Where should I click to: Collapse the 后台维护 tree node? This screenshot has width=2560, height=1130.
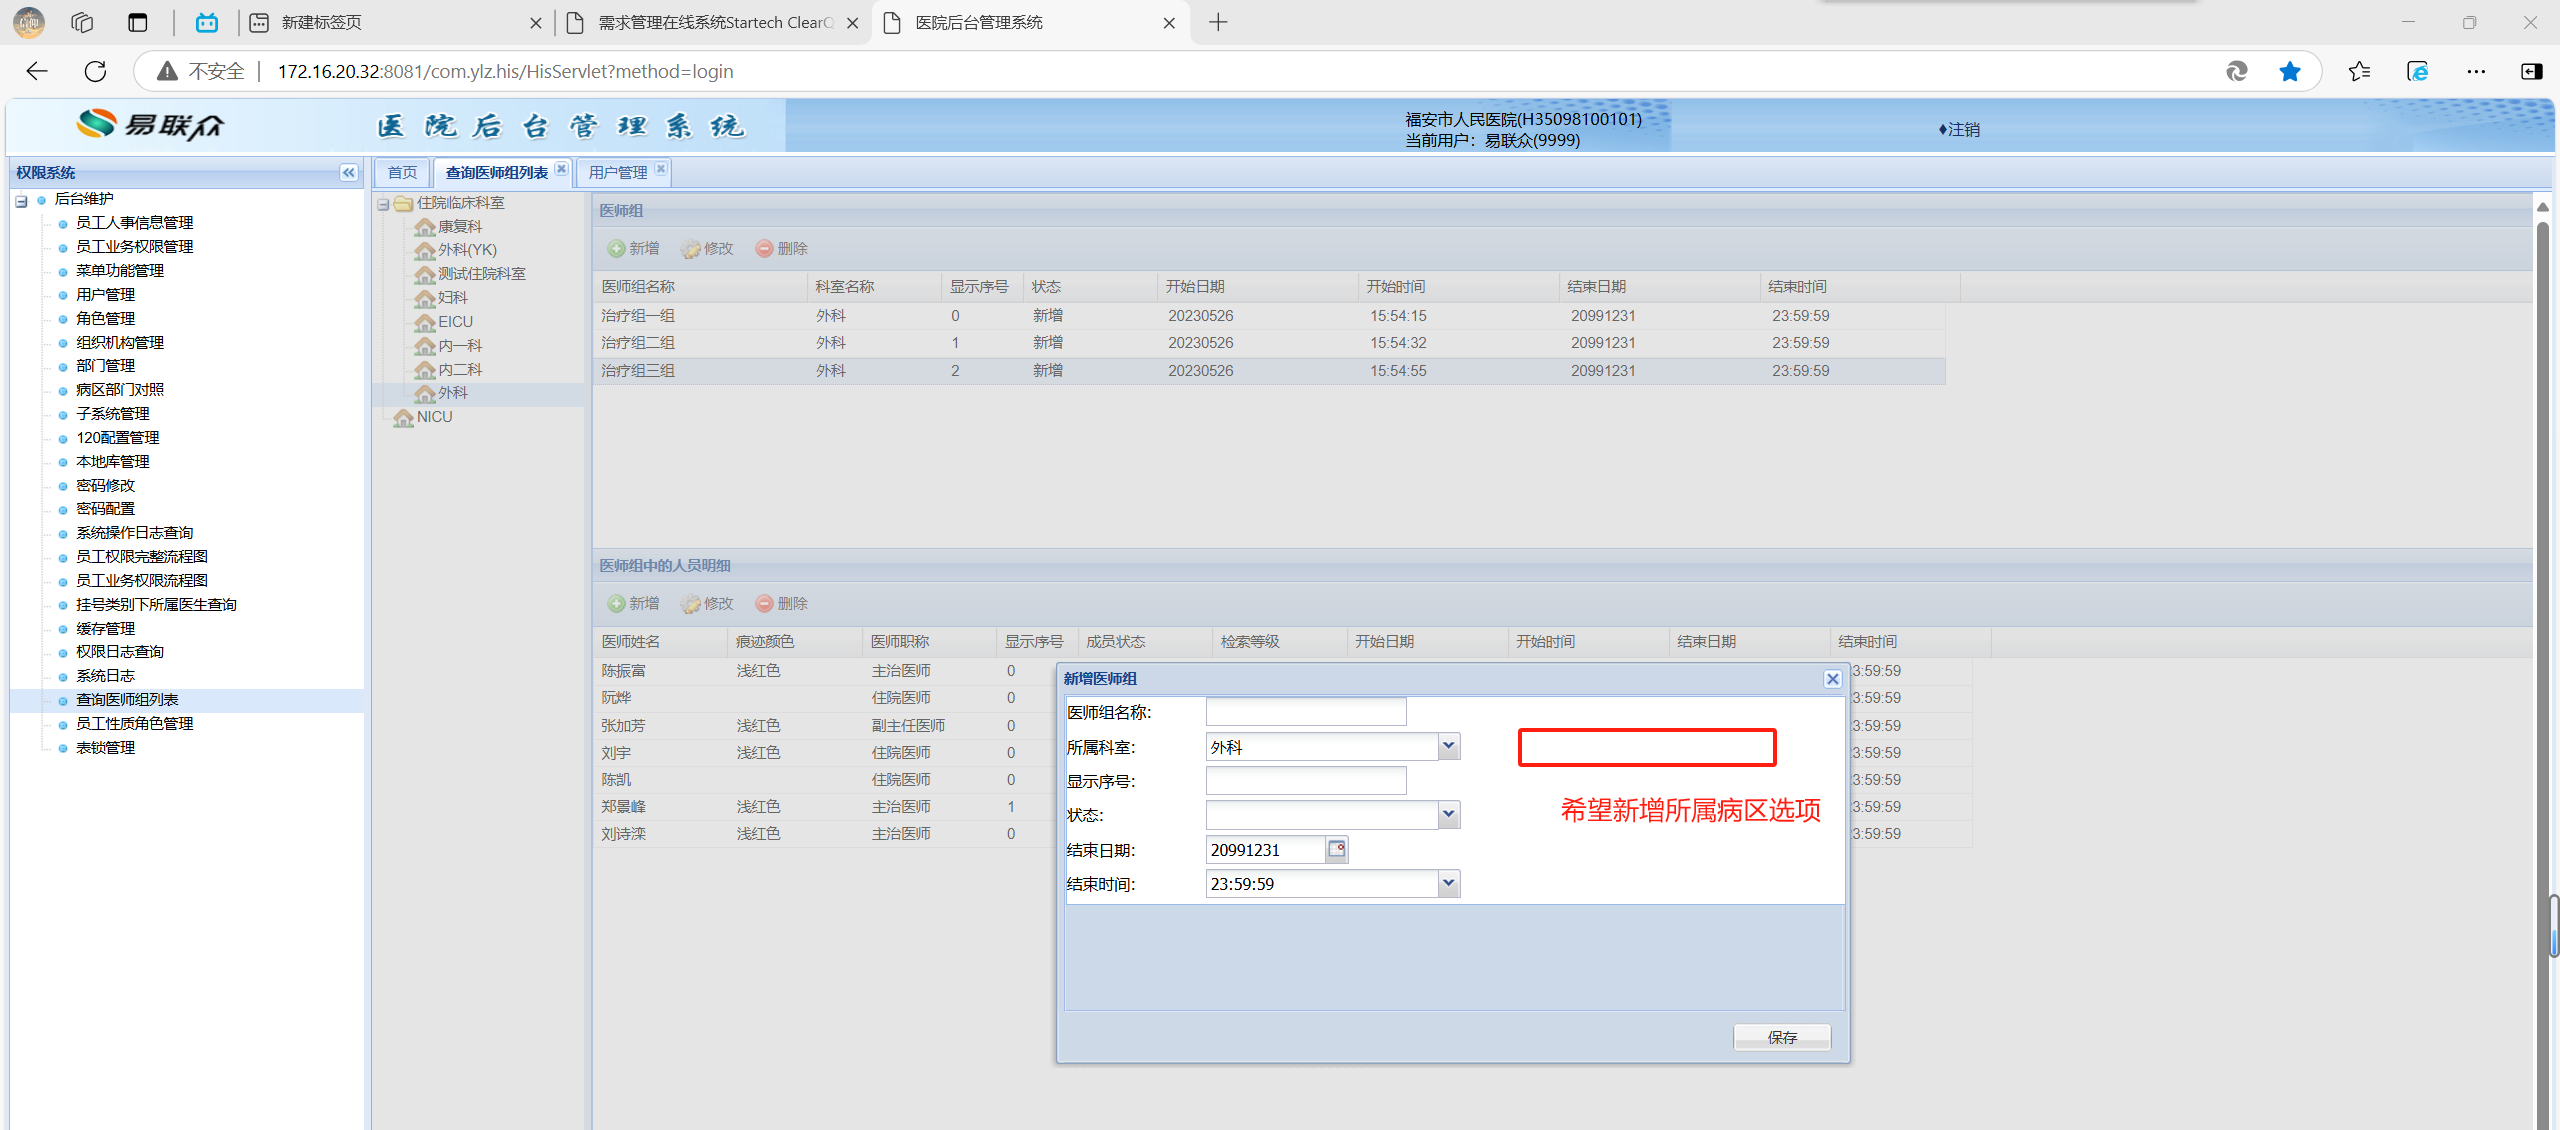coord(21,201)
